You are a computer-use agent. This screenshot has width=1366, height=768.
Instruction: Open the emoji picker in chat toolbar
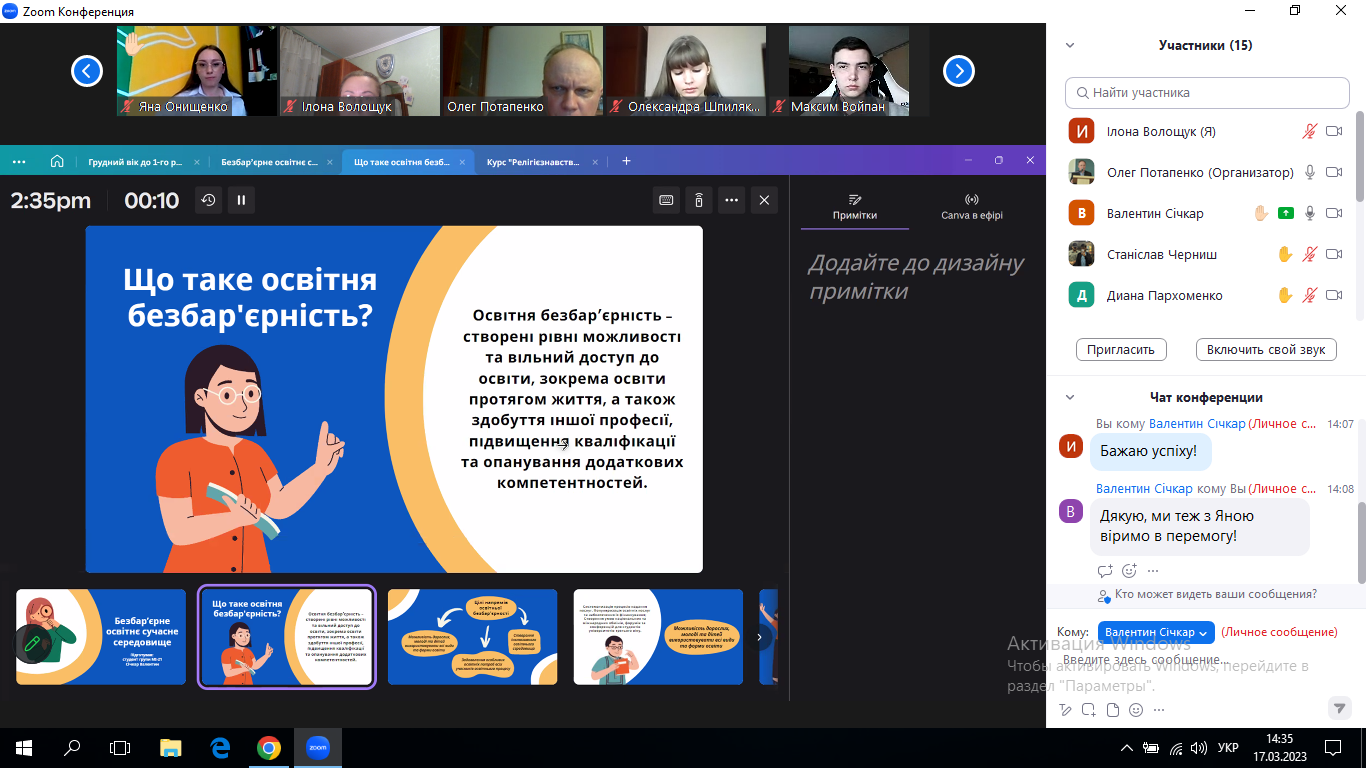(x=1136, y=710)
